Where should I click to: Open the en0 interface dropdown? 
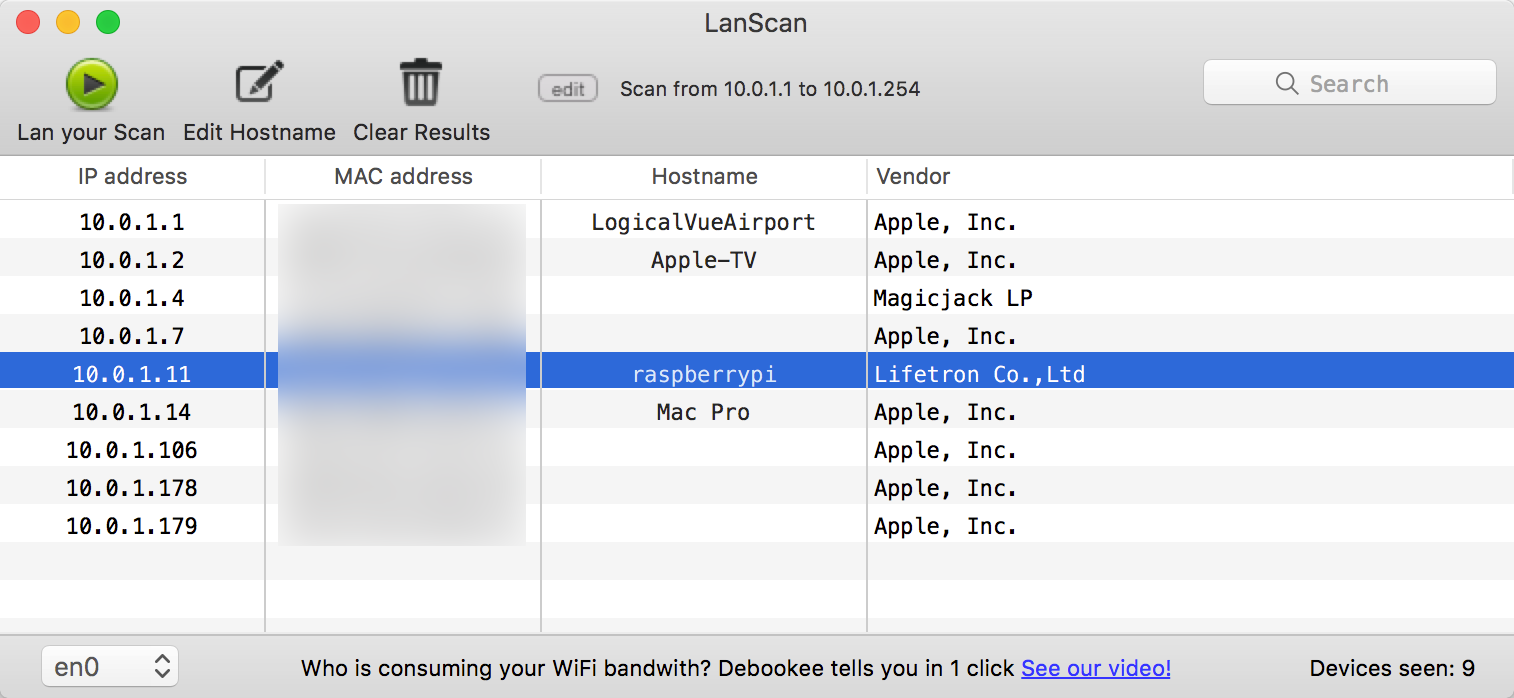(x=110, y=667)
